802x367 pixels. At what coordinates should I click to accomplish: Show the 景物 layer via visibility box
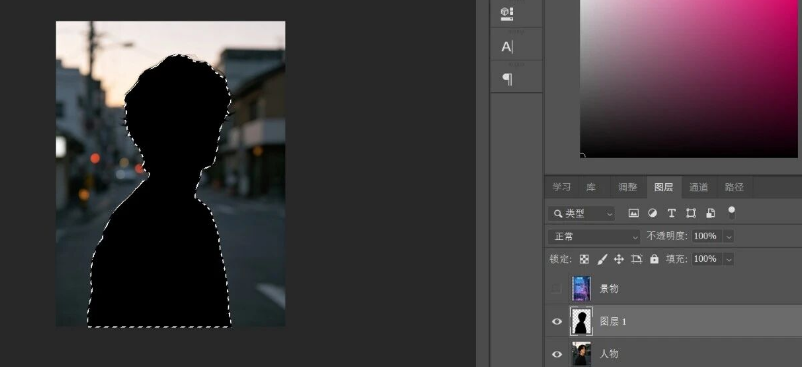pyautogui.click(x=556, y=289)
